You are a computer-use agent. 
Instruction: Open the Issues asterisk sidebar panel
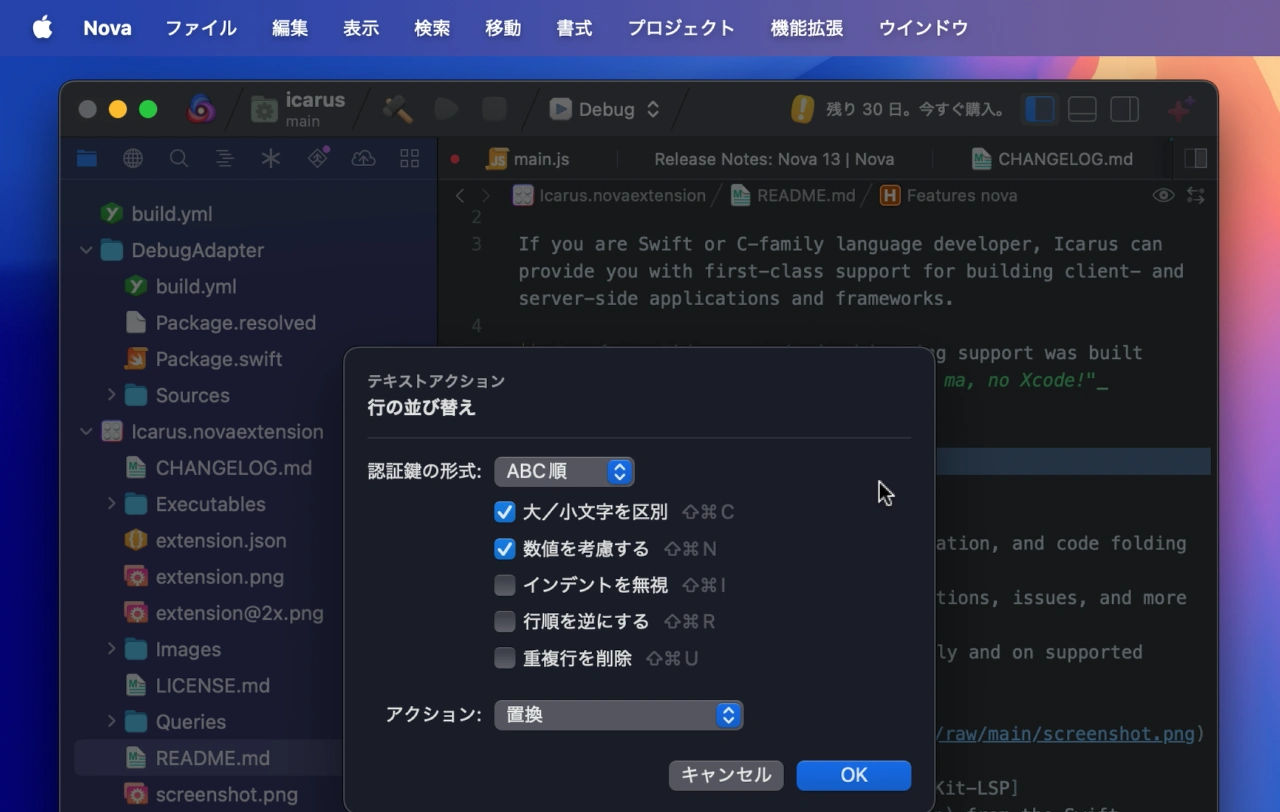click(x=272, y=157)
